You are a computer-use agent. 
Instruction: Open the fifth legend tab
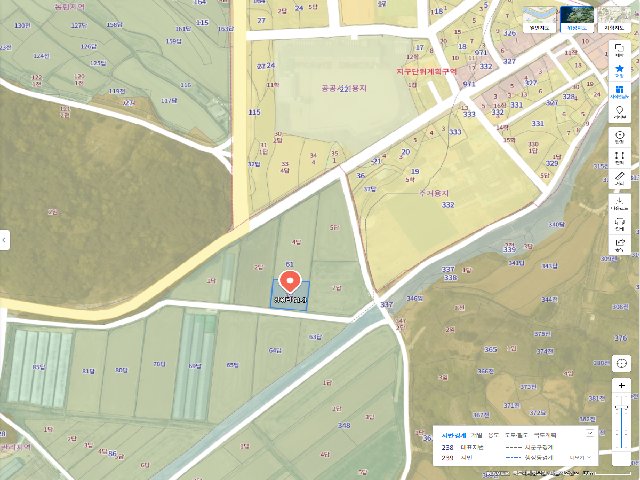[x=545, y=435]
